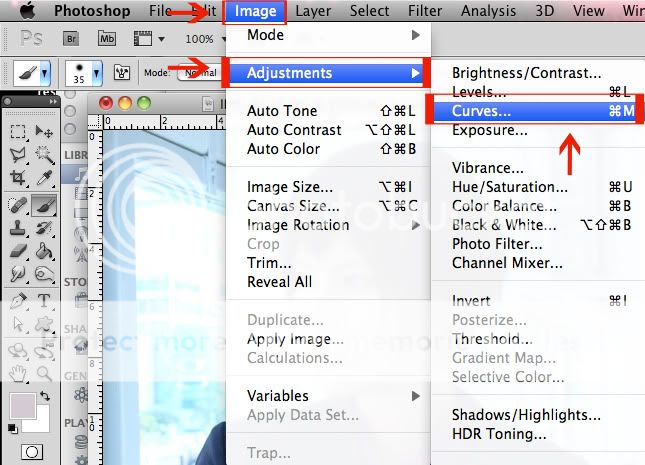Open the 3D menu
This screenshot has height=465, width=645.
click(545, 11)
